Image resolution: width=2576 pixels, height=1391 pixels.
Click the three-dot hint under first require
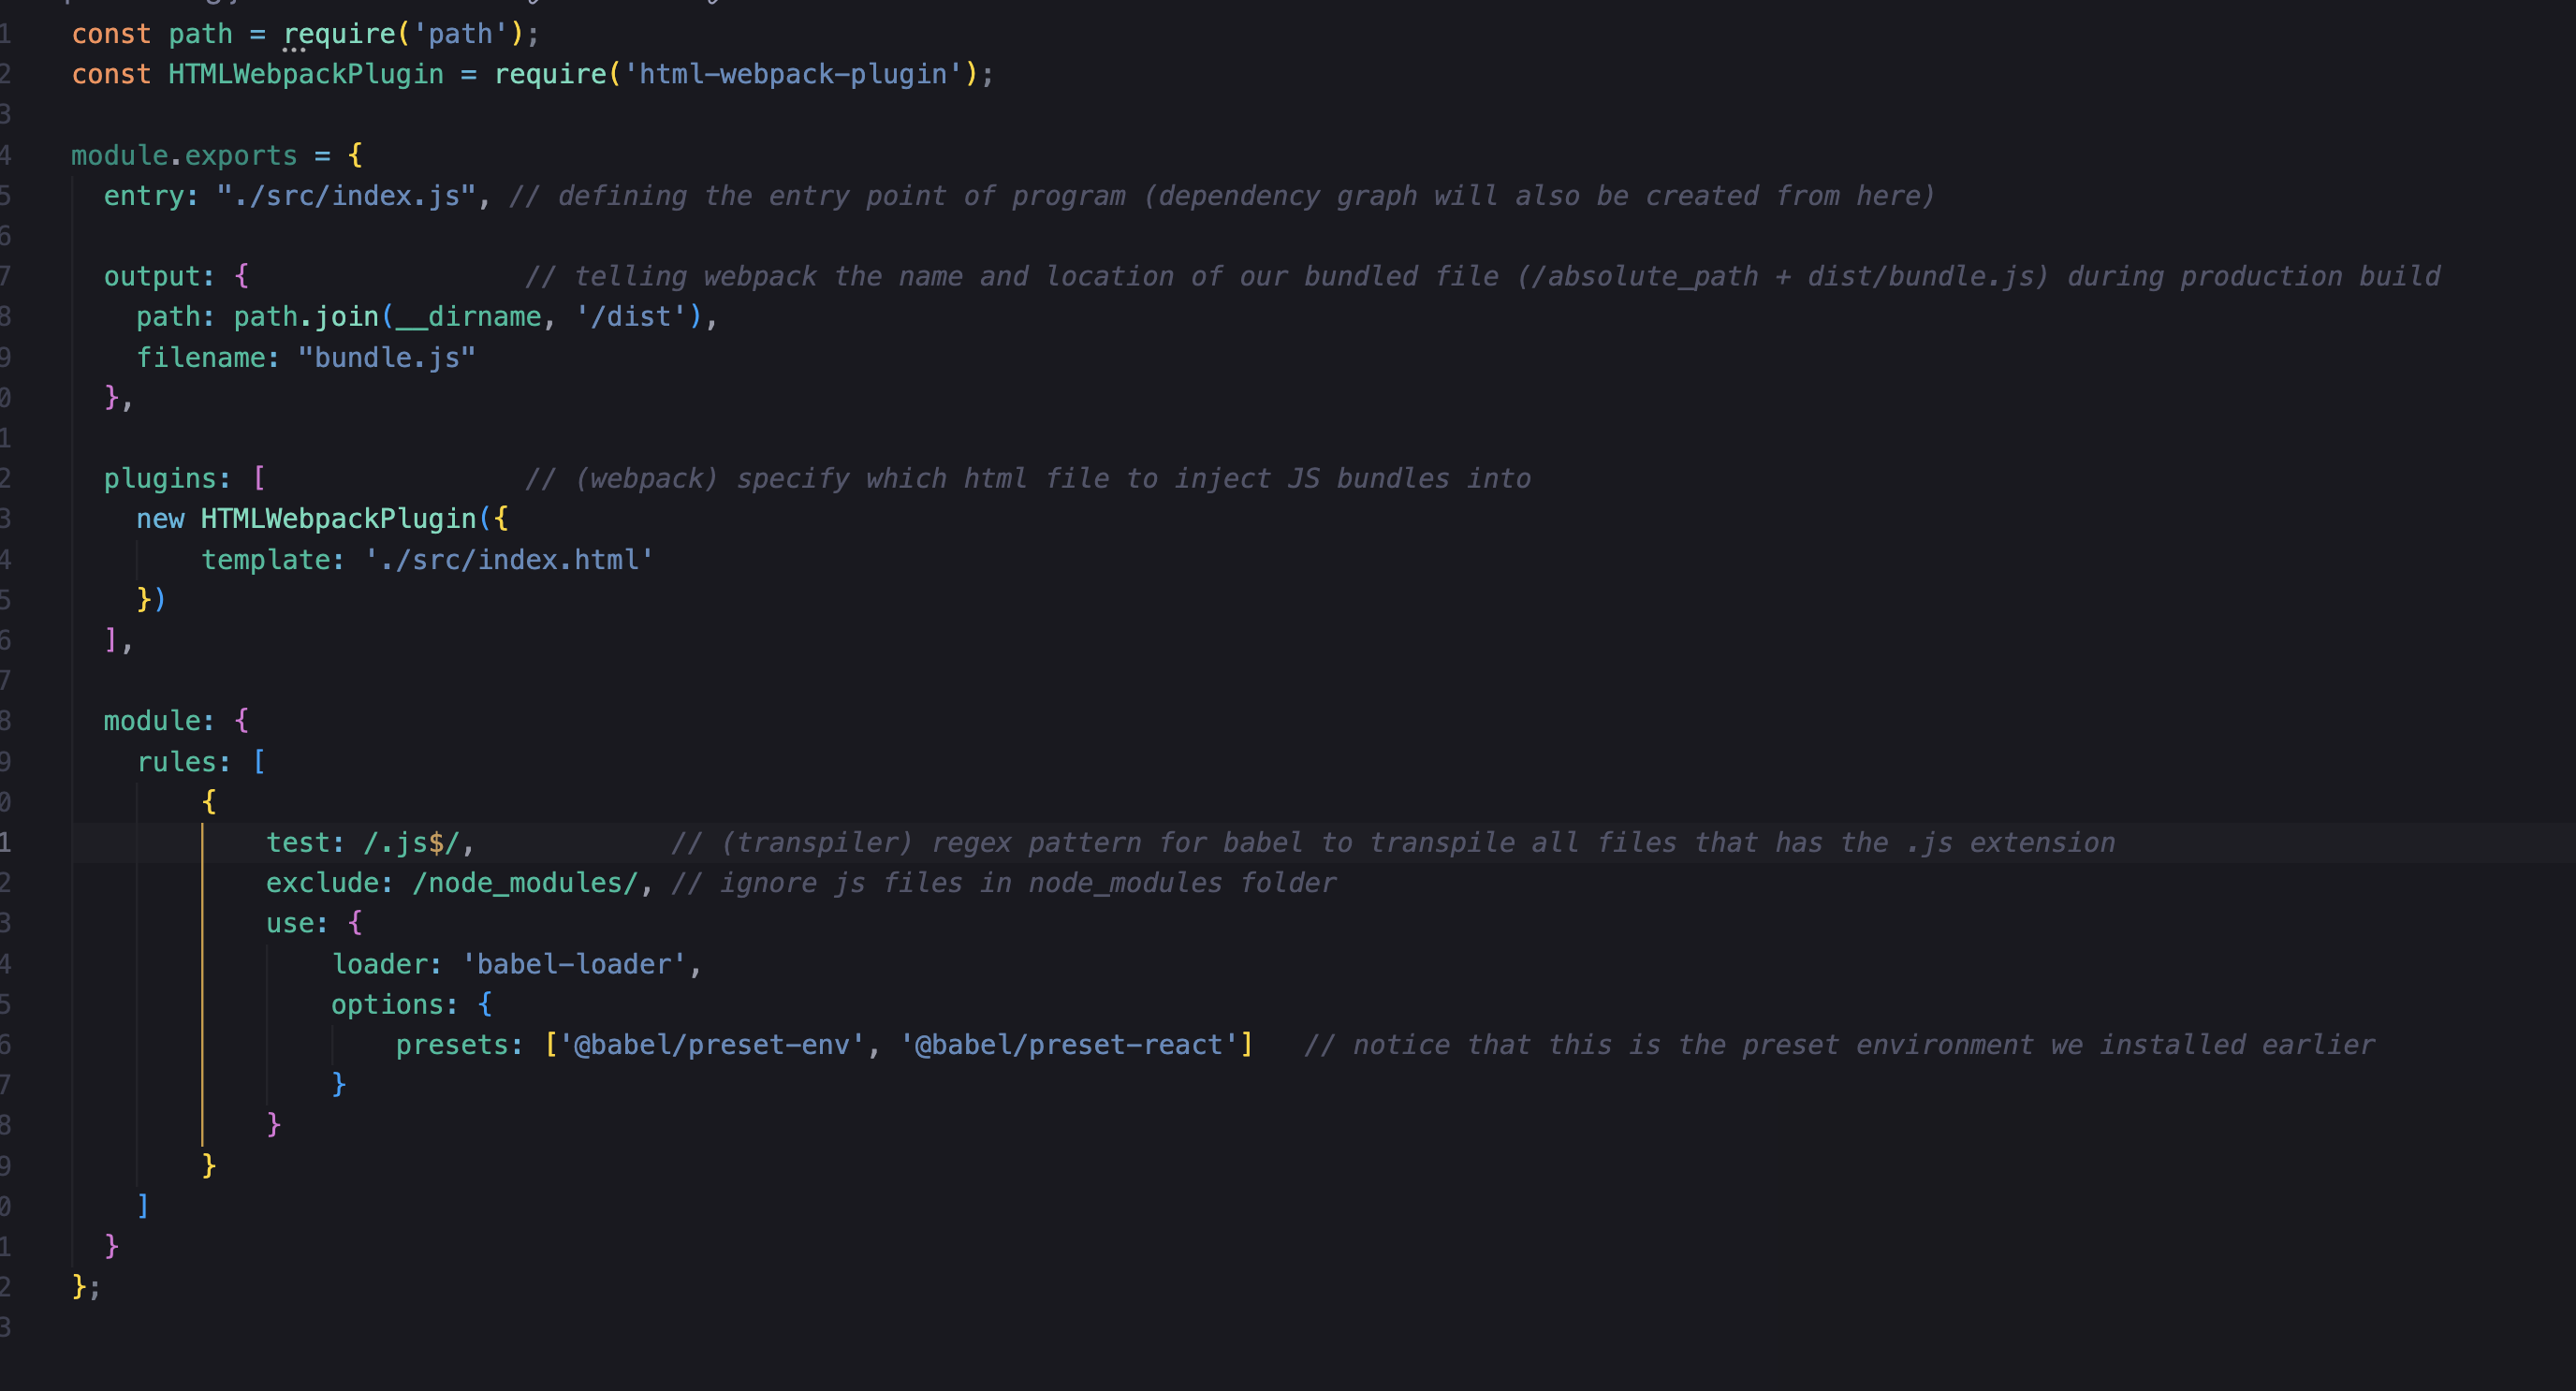point(293,49)
